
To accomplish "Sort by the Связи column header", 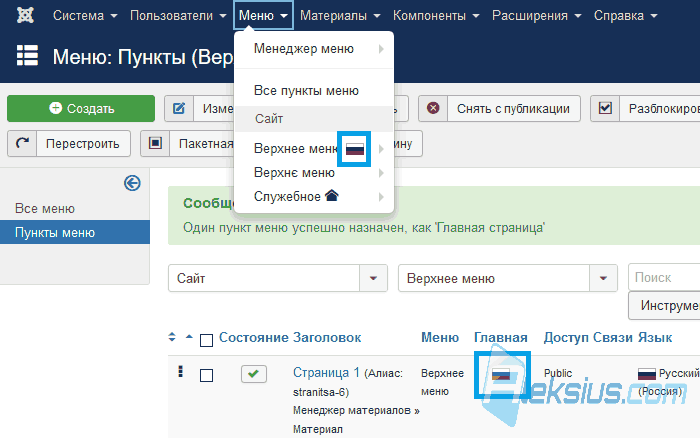I will (614, 338).
